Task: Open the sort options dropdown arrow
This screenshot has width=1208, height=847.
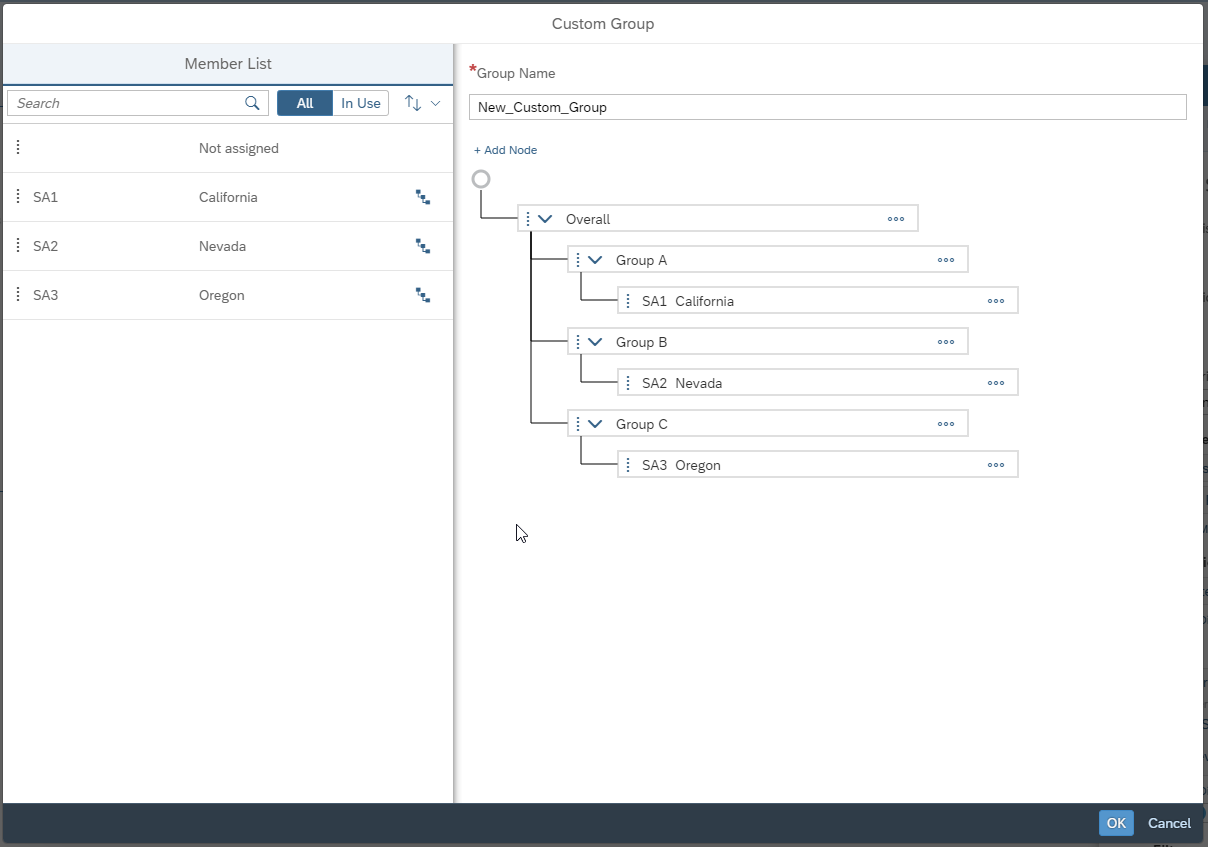Action: click(434, 102)
